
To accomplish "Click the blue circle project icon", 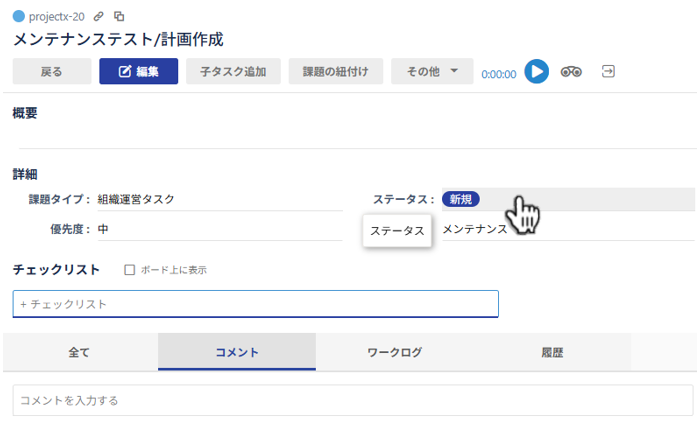I will 19,16.
